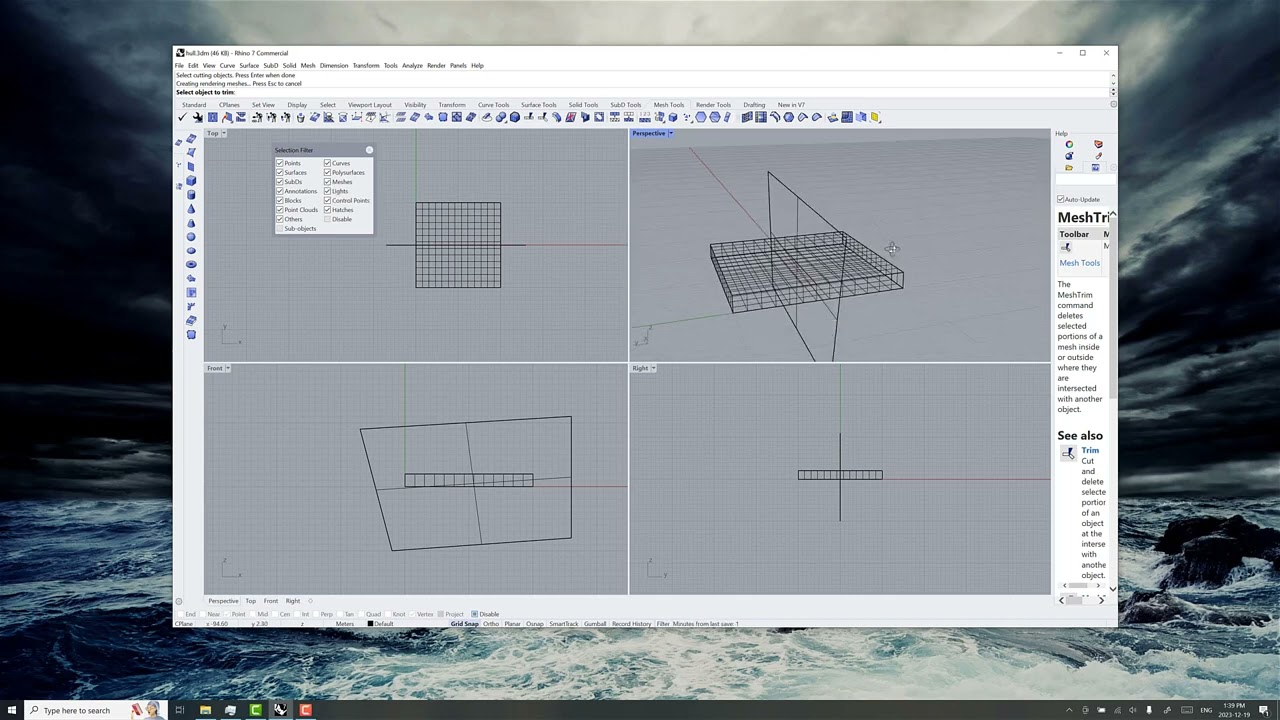Uncheck Polysurfaces in Selection Filter

coord(327,172)
